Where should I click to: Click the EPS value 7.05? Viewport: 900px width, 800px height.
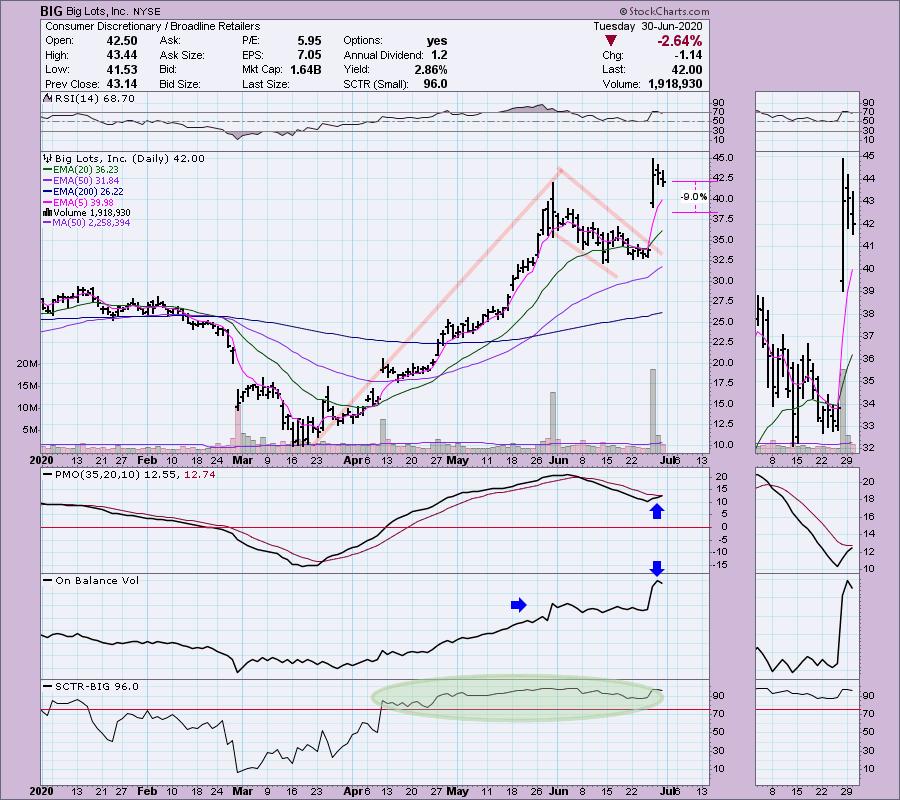pyautogui.click(x=309, y=55)
